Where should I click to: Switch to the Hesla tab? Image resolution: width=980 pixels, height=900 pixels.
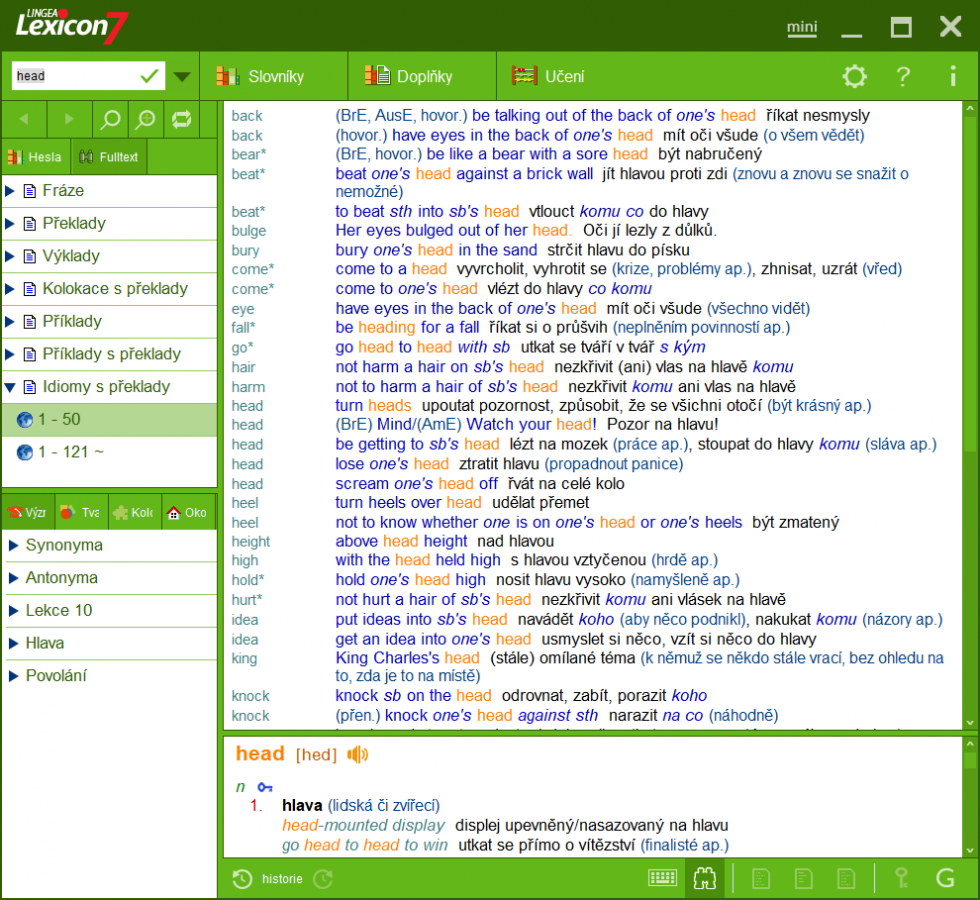coord(37,156)
